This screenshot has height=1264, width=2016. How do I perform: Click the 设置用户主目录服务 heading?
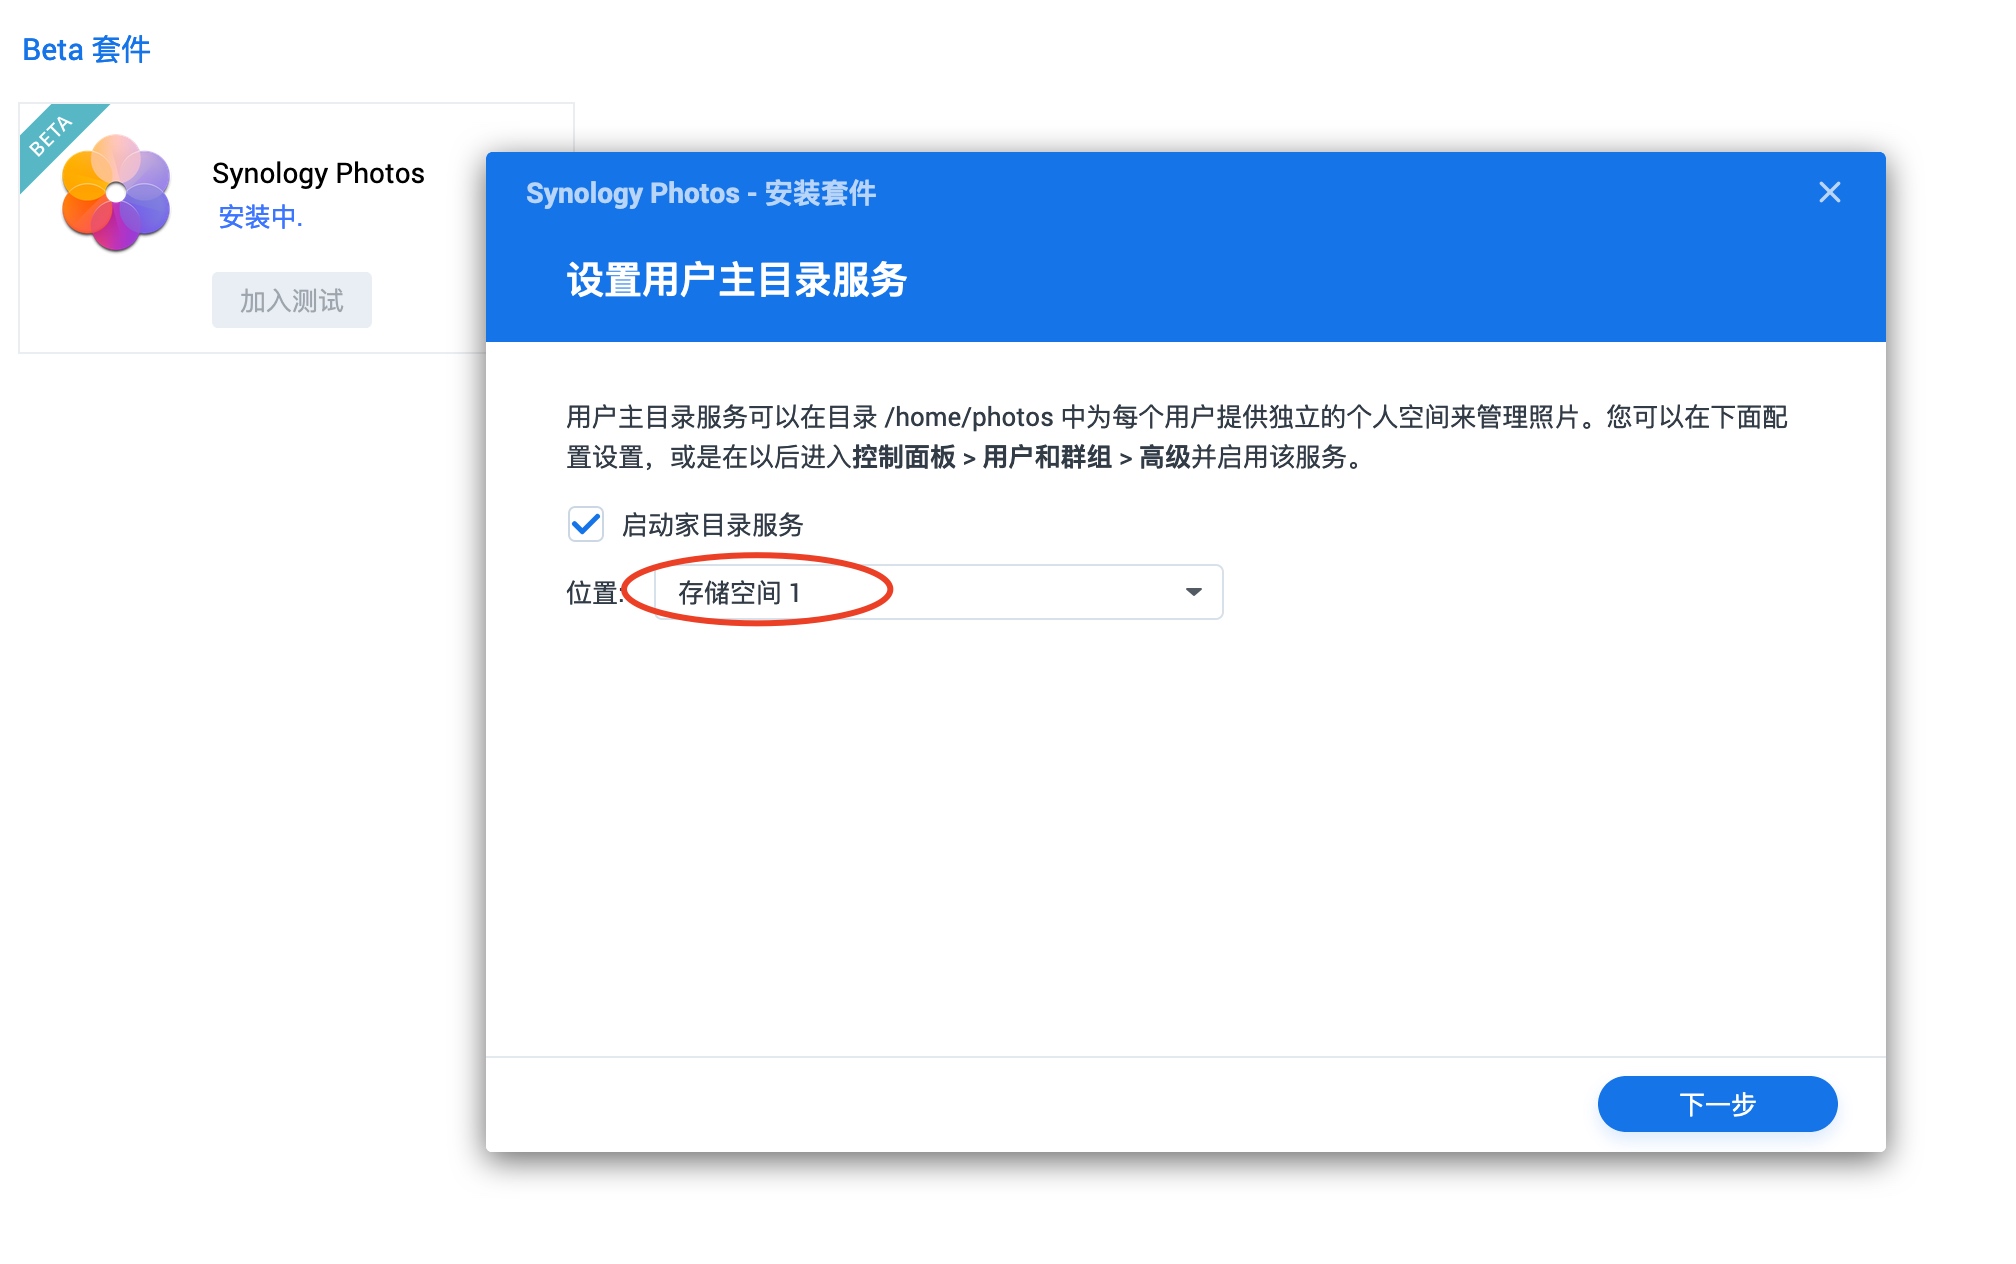tap(736, 280)
